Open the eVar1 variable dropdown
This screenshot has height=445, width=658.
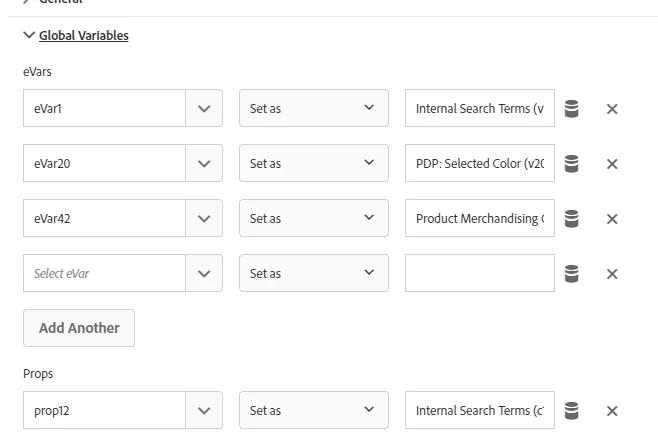(204, 109)
